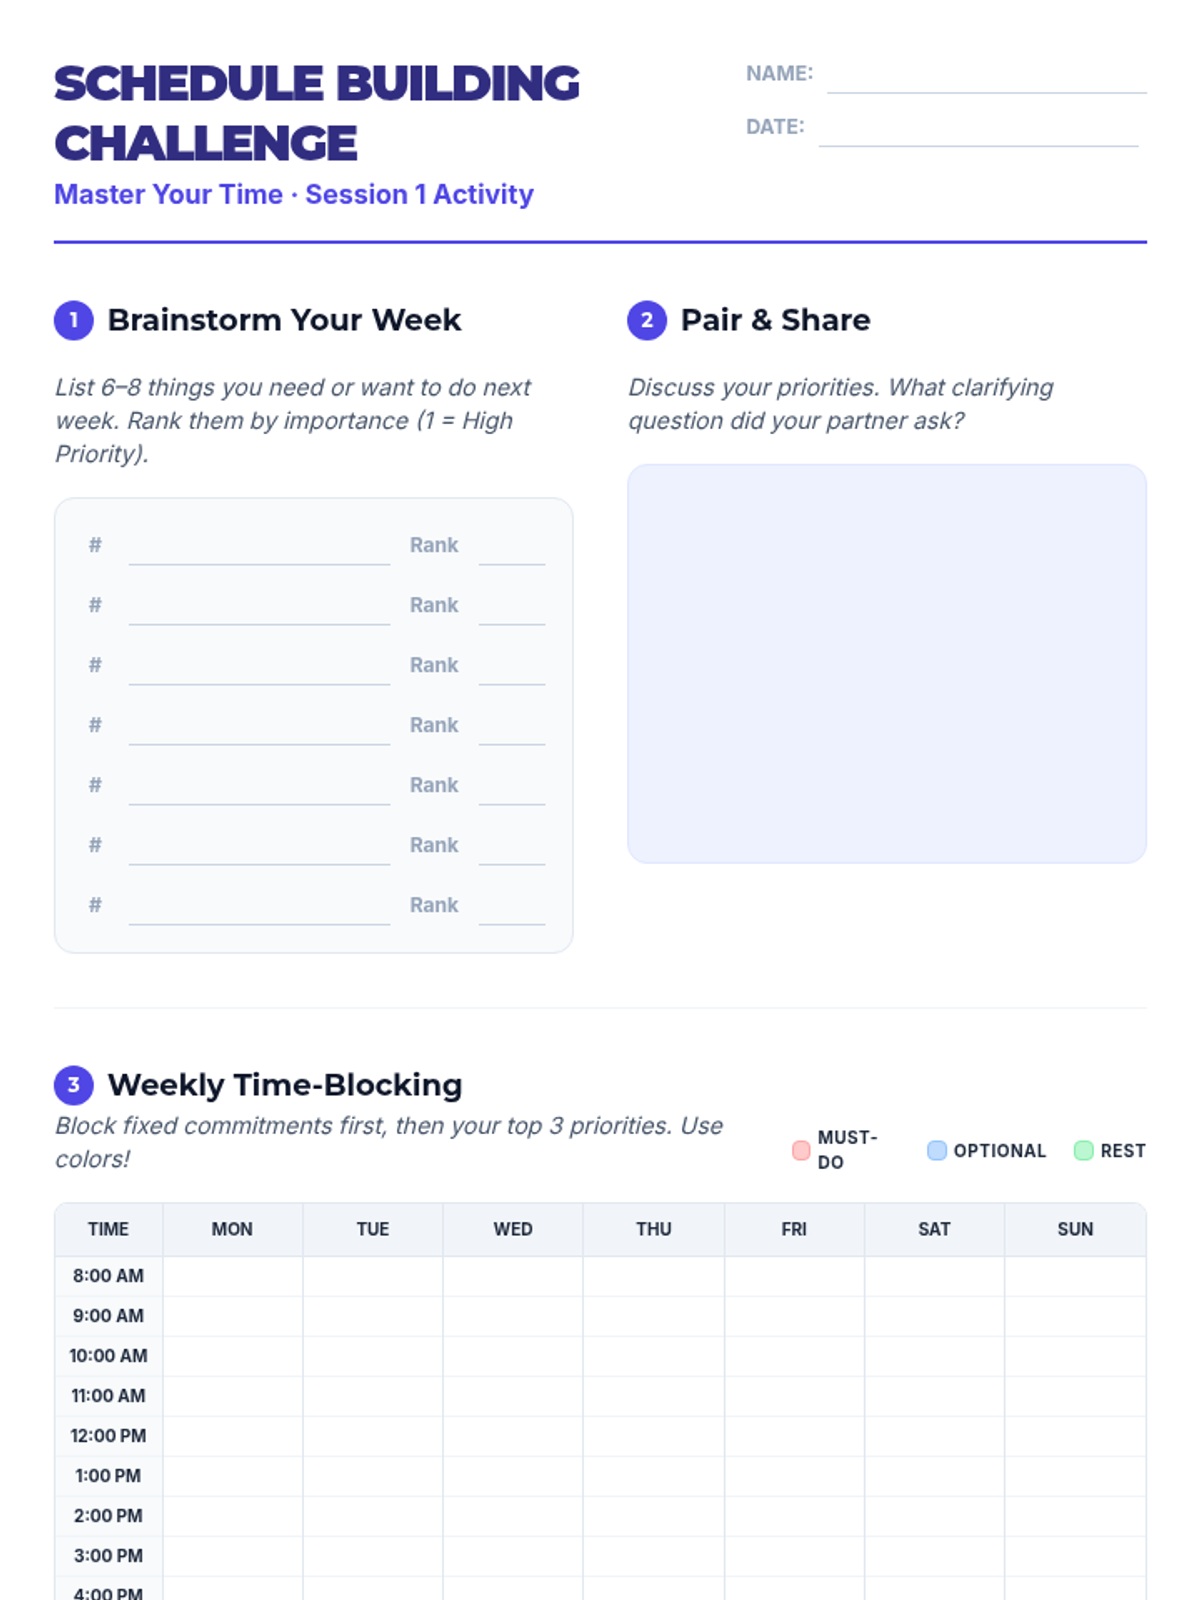
Task: Select the MON column header
Action: 232,1229
